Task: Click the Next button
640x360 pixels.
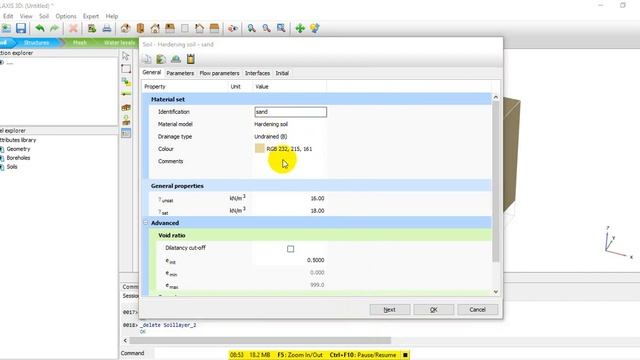Action: coord(390,310)
